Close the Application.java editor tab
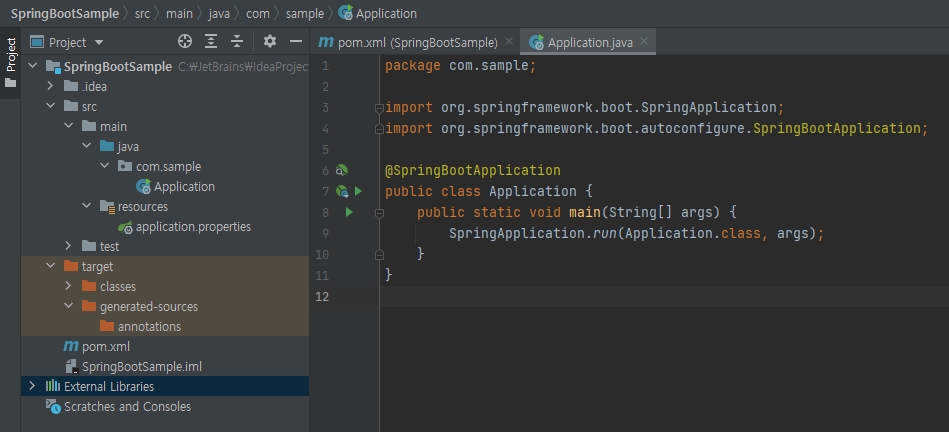Screen dimensions: 949x432 coord(644,41)
